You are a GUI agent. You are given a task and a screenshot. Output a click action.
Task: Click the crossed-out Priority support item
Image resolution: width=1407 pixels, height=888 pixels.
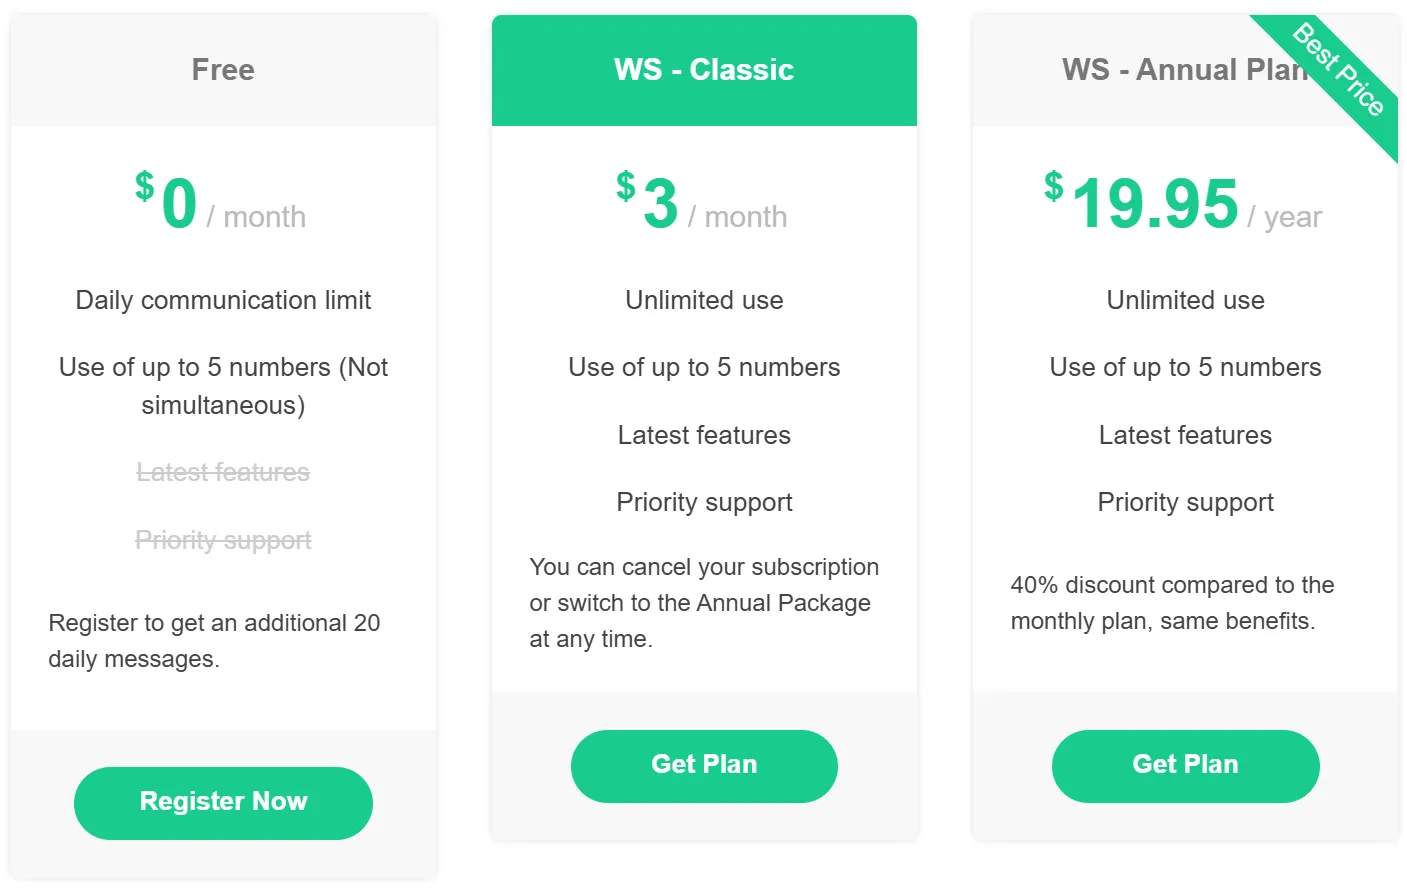[223, 540]
